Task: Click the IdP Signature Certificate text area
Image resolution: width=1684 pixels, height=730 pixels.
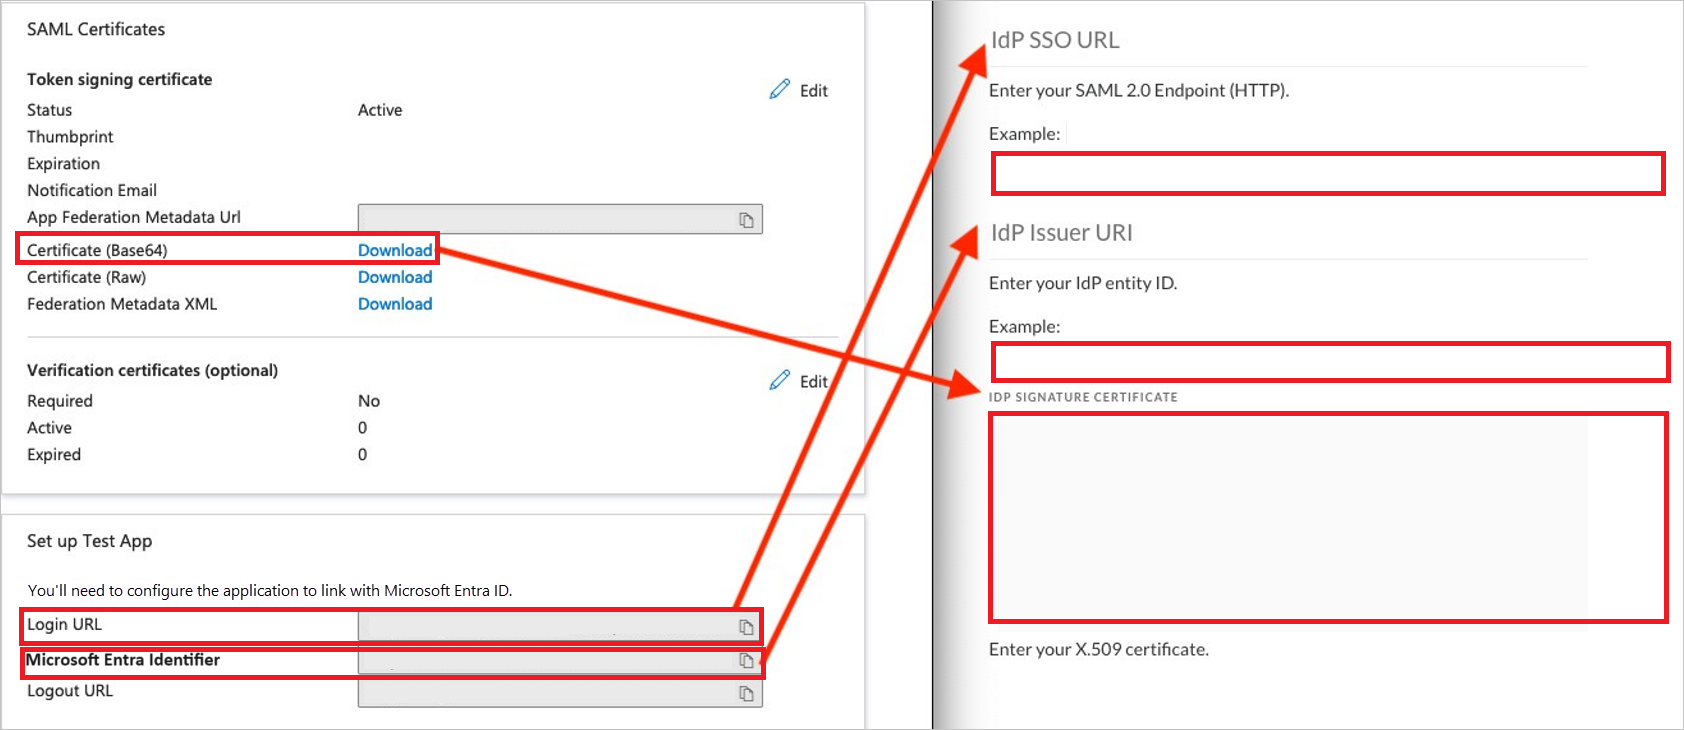Action: 1328,517
